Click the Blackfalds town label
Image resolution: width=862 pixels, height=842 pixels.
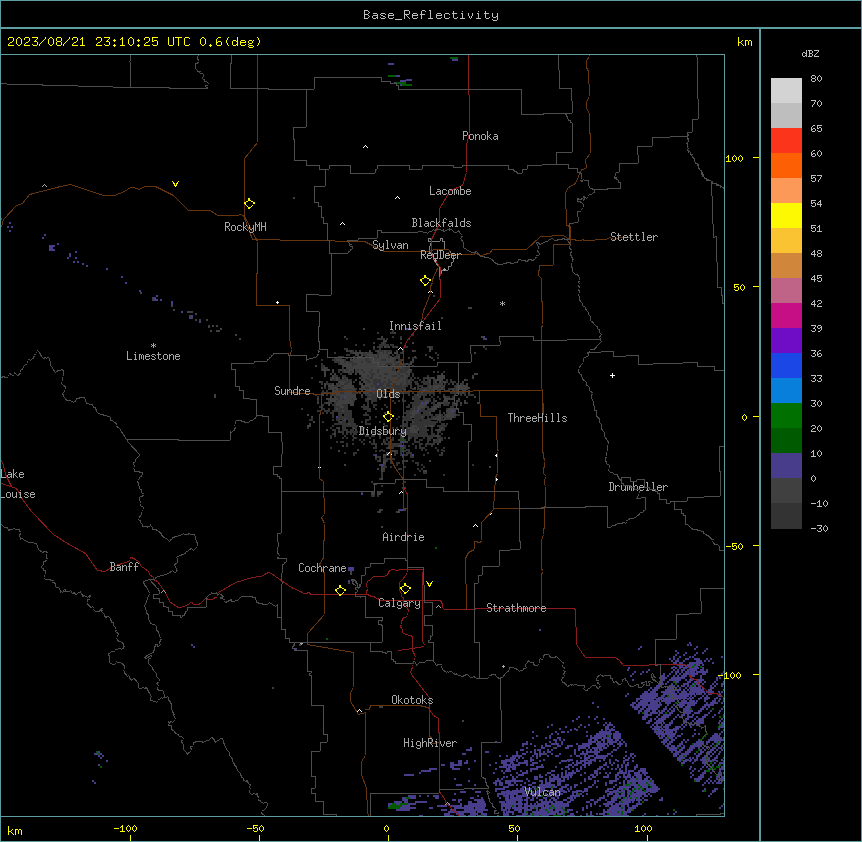[x=441, y=223]
